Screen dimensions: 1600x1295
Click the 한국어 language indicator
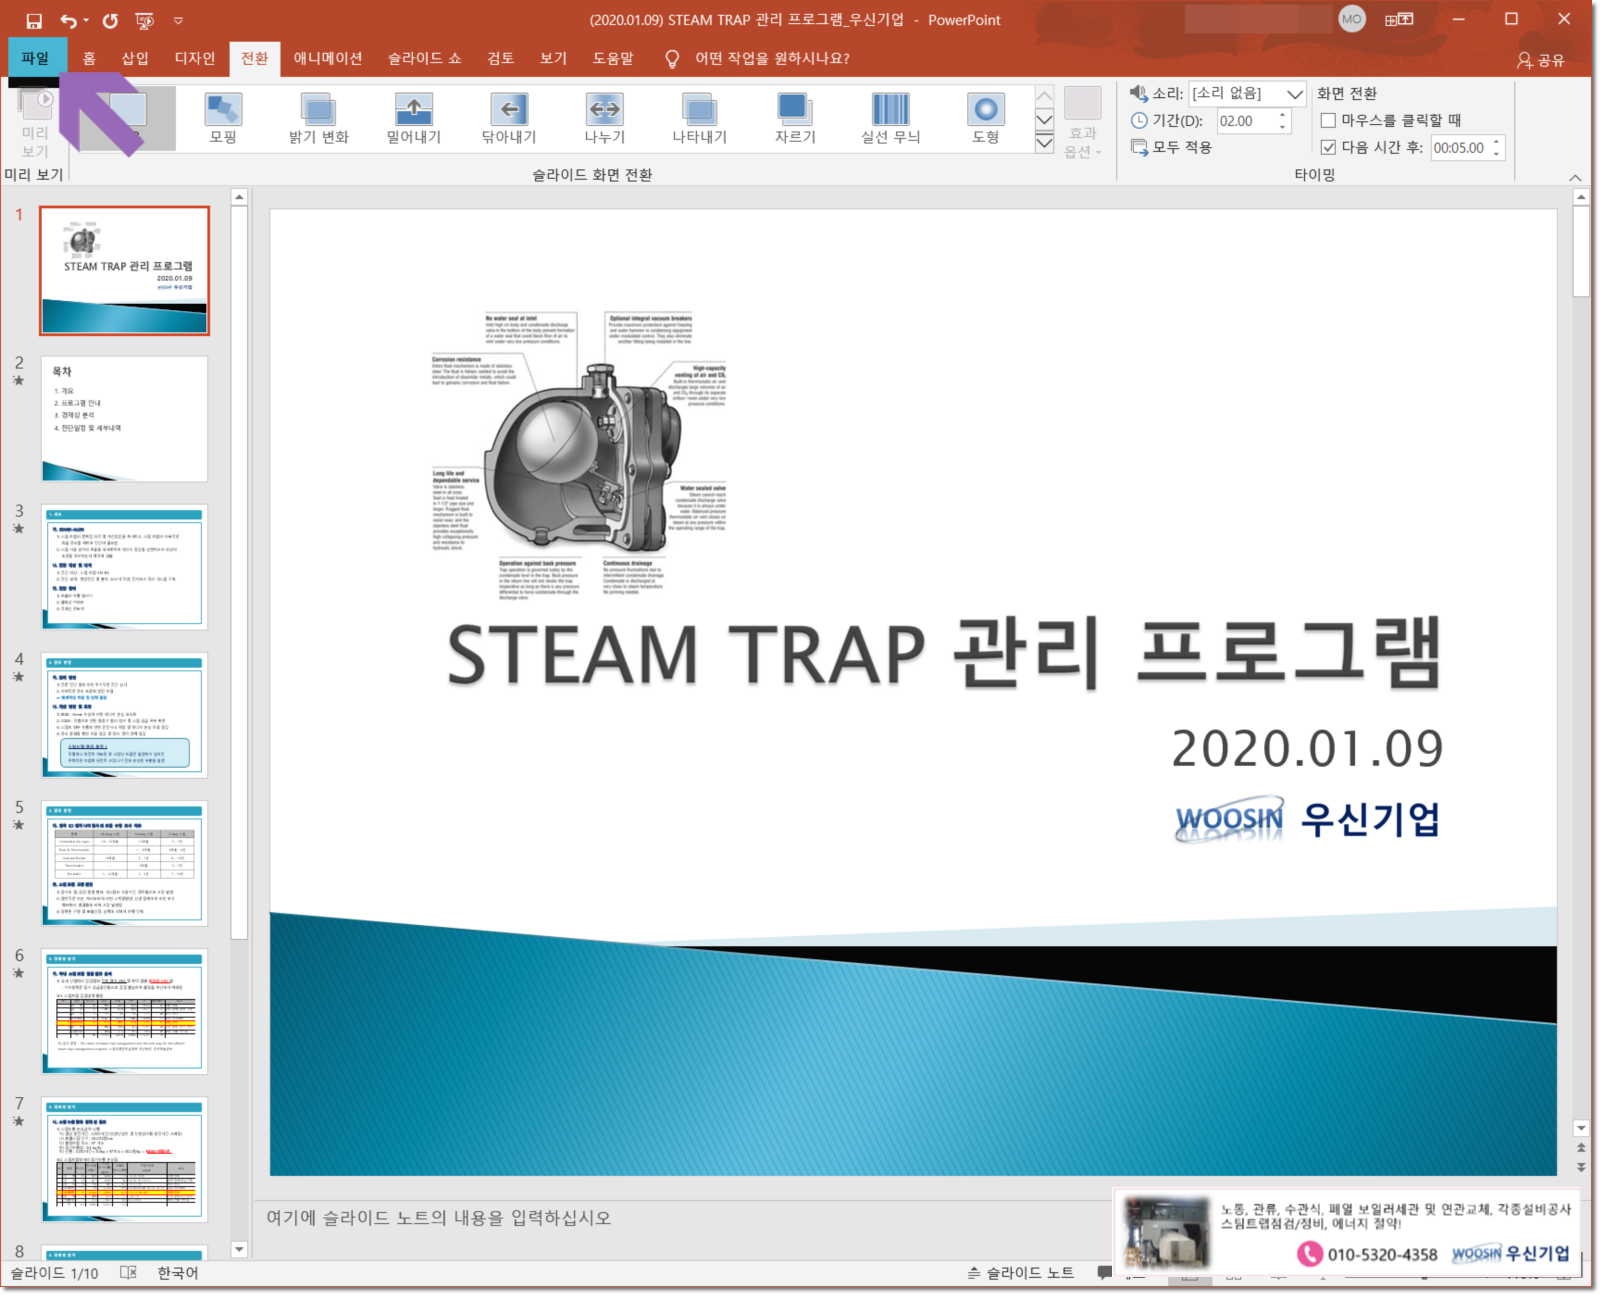178,1273
